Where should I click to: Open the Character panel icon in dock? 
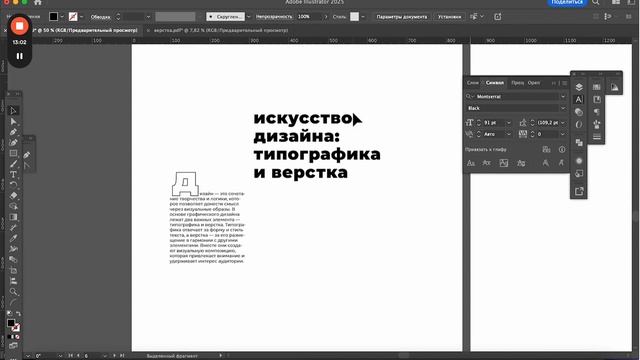point(579,100)
